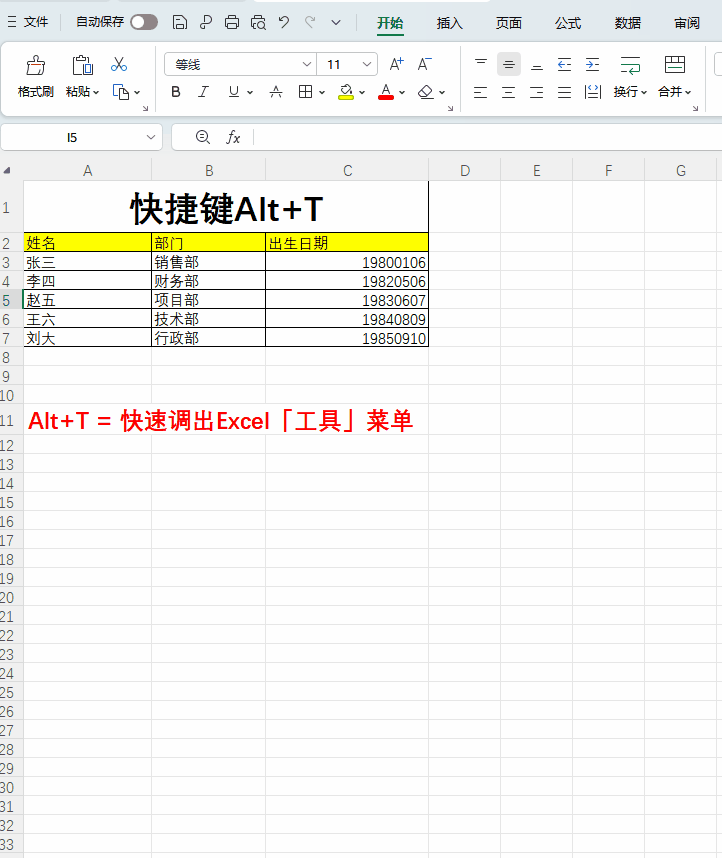Screen dimensions: 722x858
Task: Click the save document icon
Action: pyautogui.click(x=180, y=22)
